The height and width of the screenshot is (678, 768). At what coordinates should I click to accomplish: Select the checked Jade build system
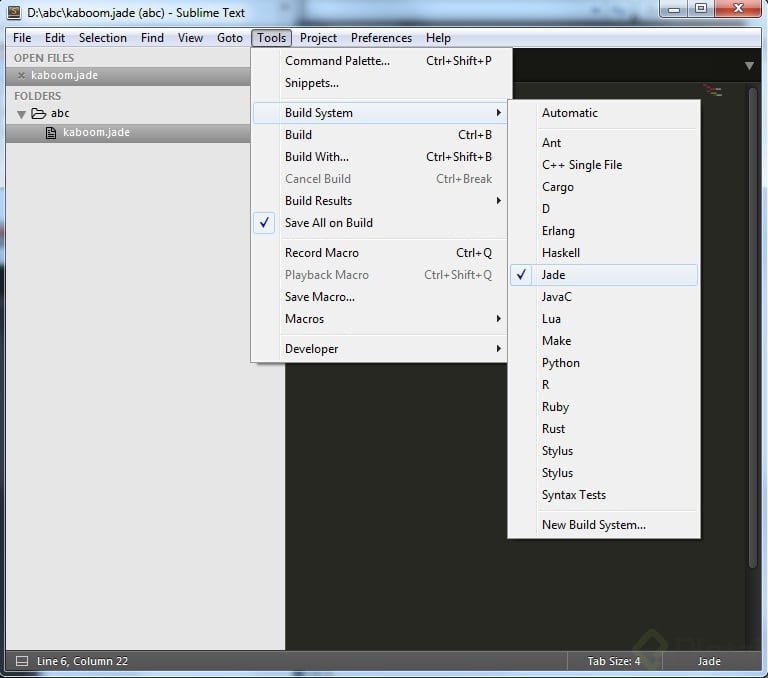point(604,275)
